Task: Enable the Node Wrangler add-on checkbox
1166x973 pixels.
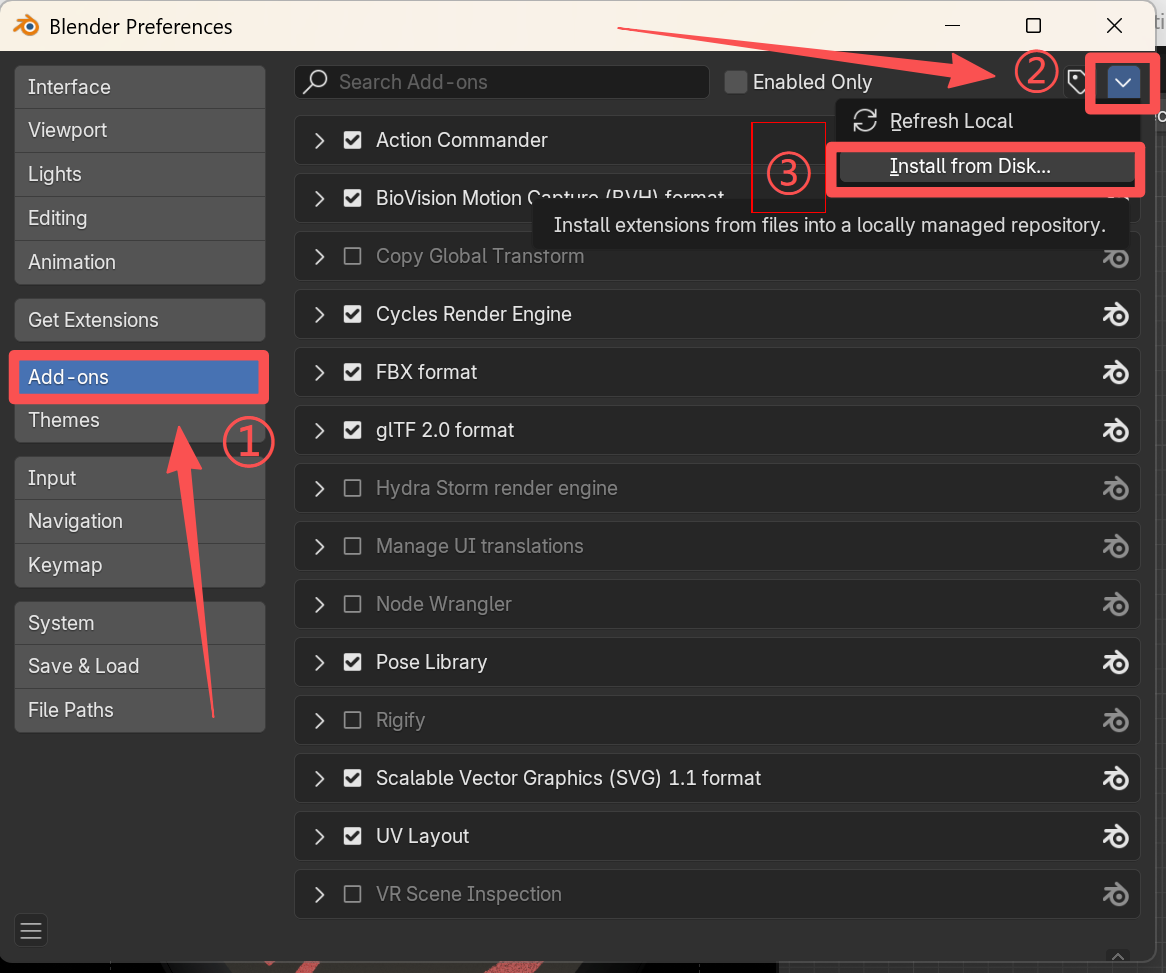Action: click(352, 604)
